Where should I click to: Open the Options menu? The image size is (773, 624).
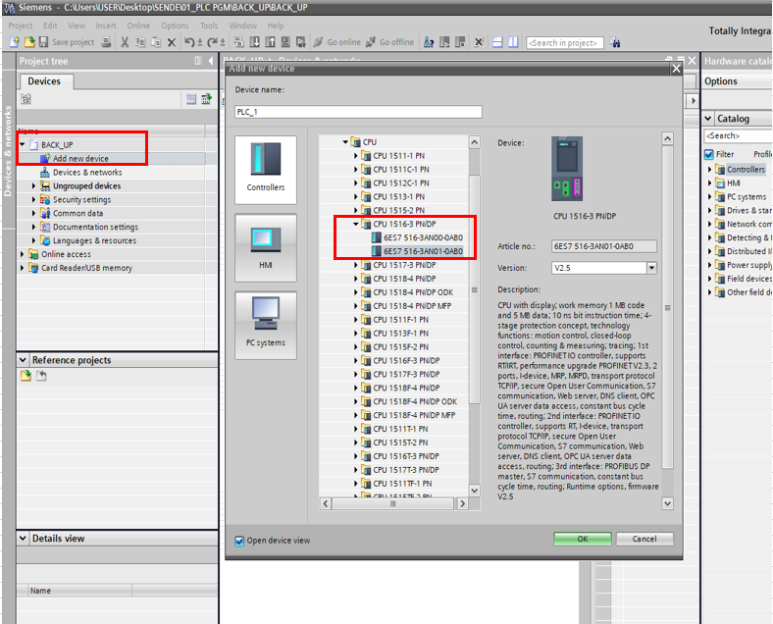[175, 26]
